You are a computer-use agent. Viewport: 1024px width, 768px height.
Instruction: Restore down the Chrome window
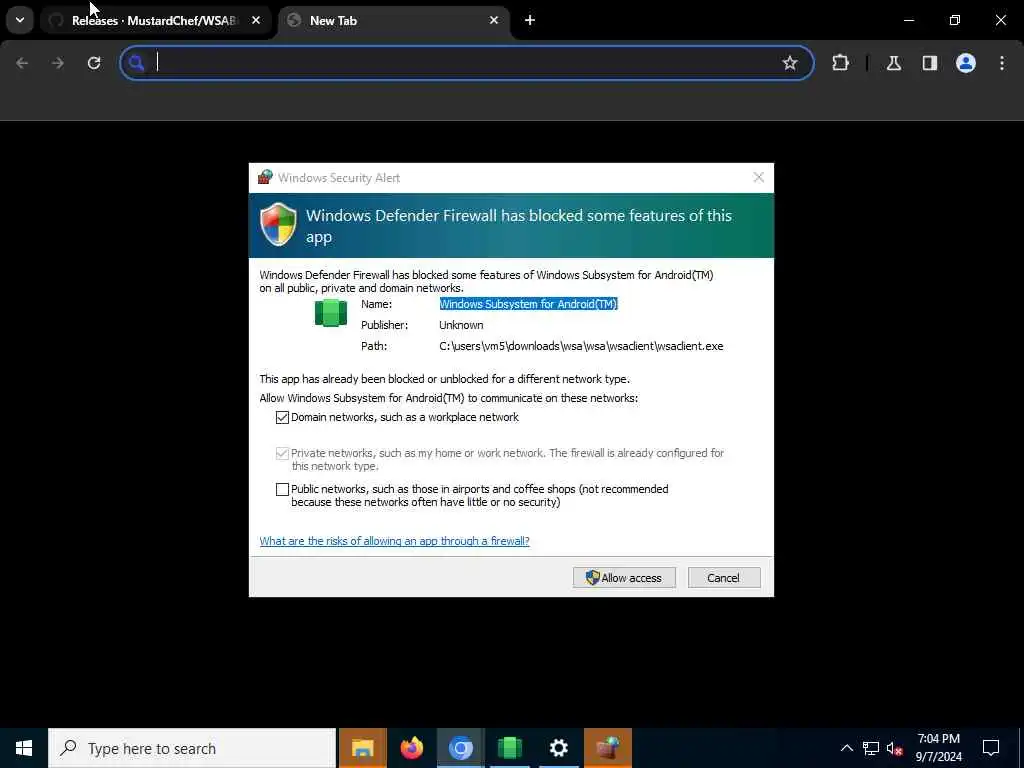click(x=955, y=20)
